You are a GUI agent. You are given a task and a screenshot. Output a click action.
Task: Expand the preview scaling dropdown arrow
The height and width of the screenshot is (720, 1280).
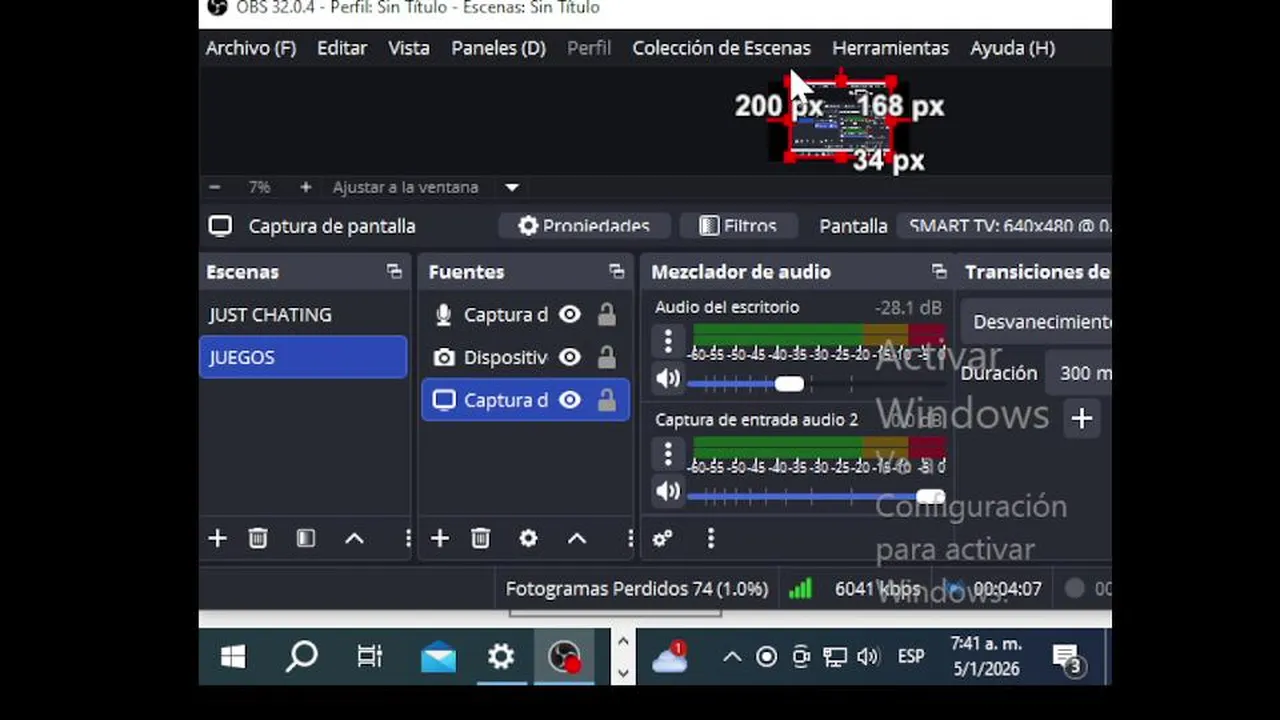[512, 187]
